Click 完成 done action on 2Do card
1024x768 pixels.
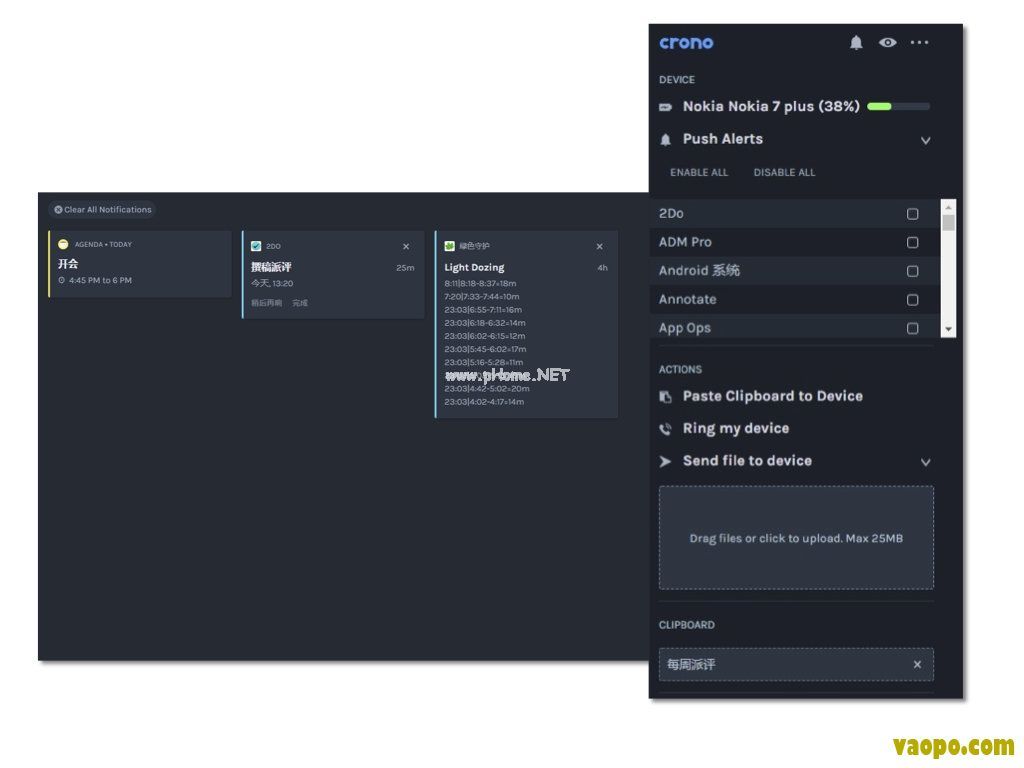(x=300, y=303)
